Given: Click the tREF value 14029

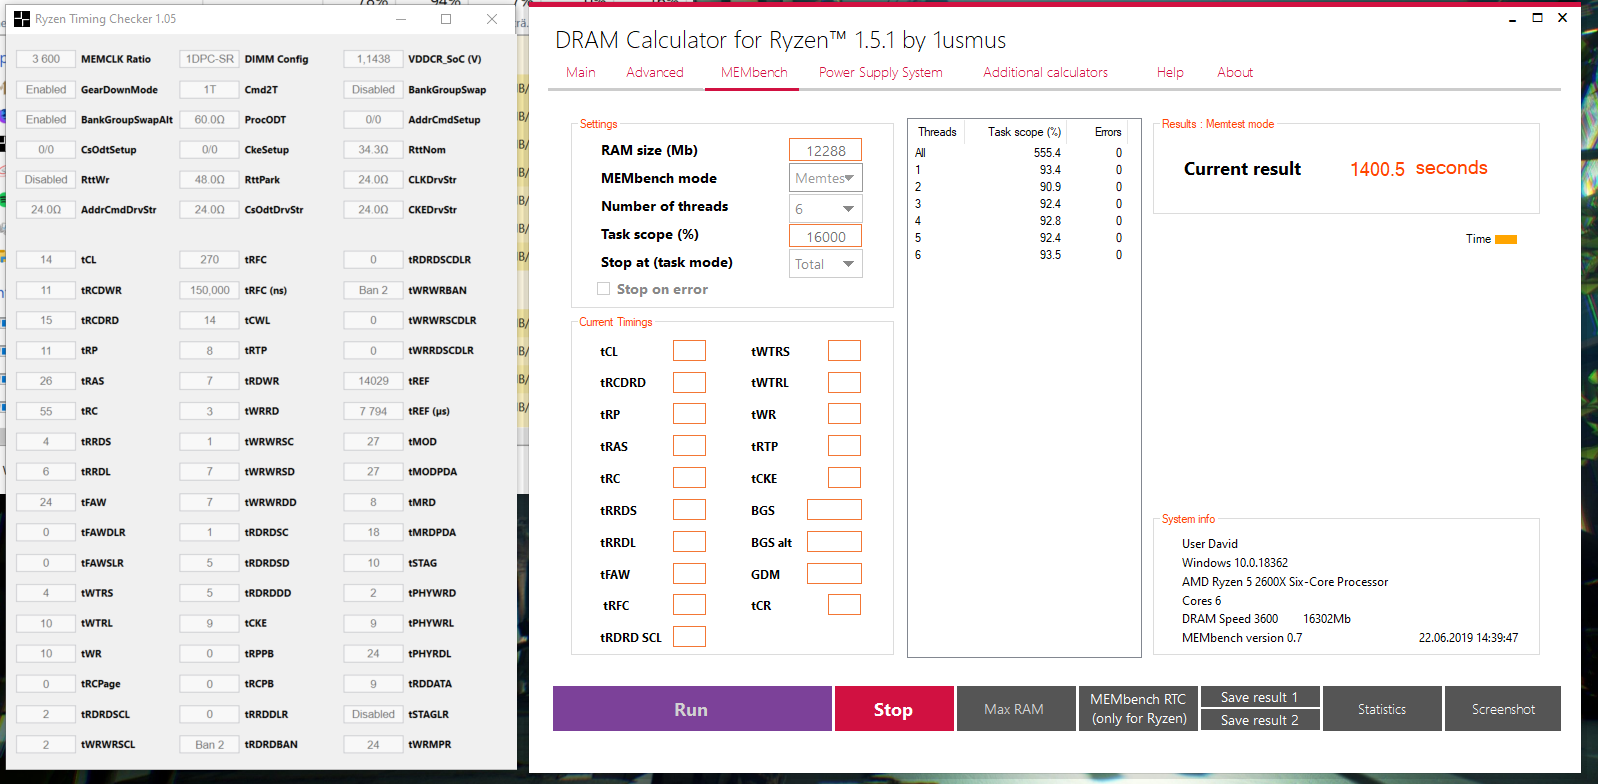Looking at the screenshot, I should [x=373, y=381].
